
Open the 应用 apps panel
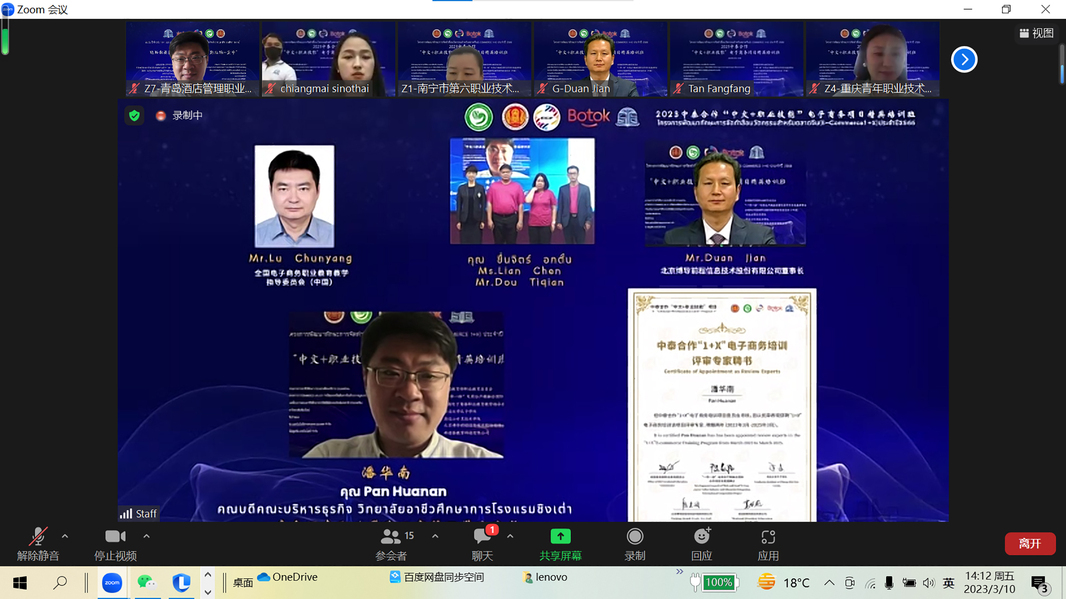pyautogui.click(x=767, y=543)
